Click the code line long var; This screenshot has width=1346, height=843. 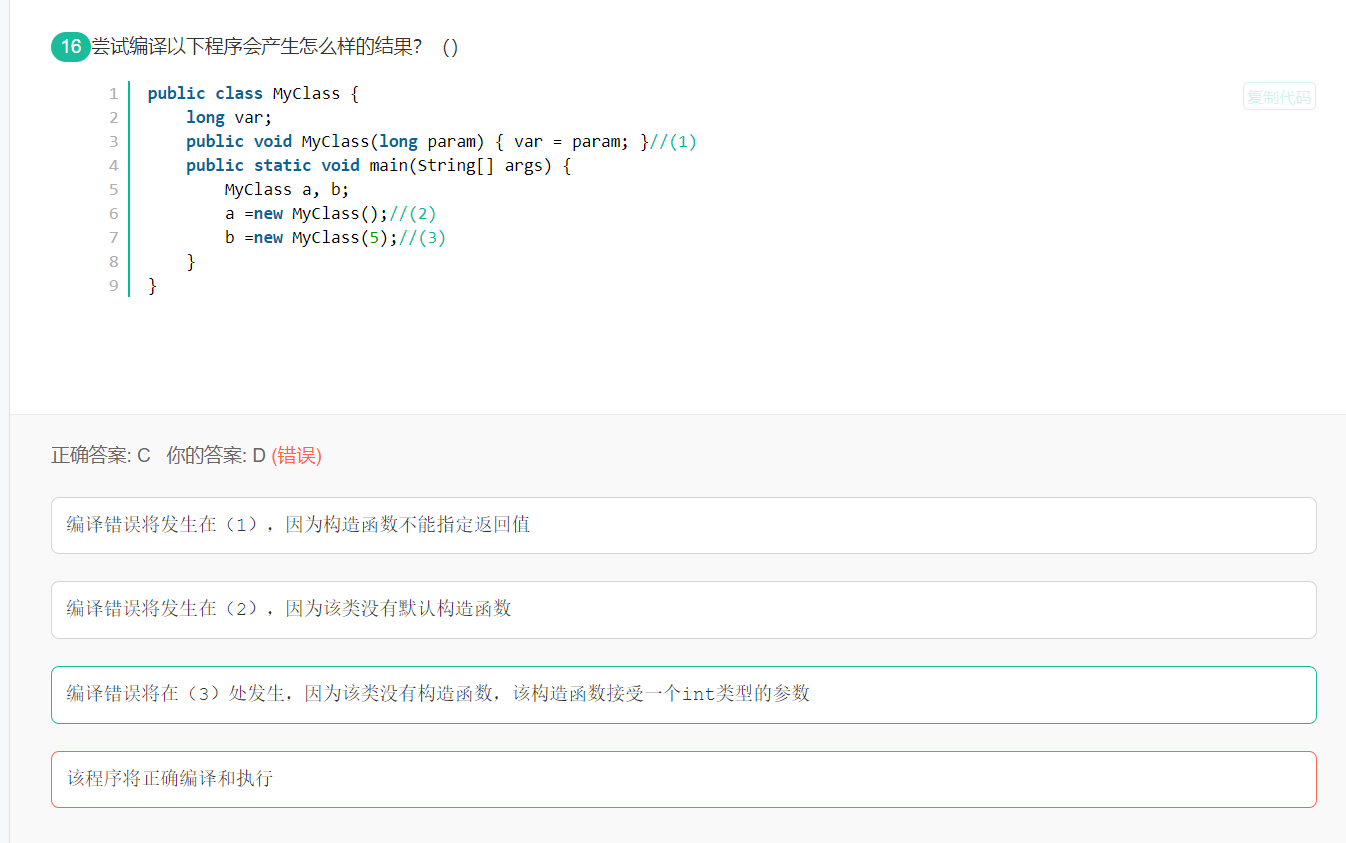point(229,117)
